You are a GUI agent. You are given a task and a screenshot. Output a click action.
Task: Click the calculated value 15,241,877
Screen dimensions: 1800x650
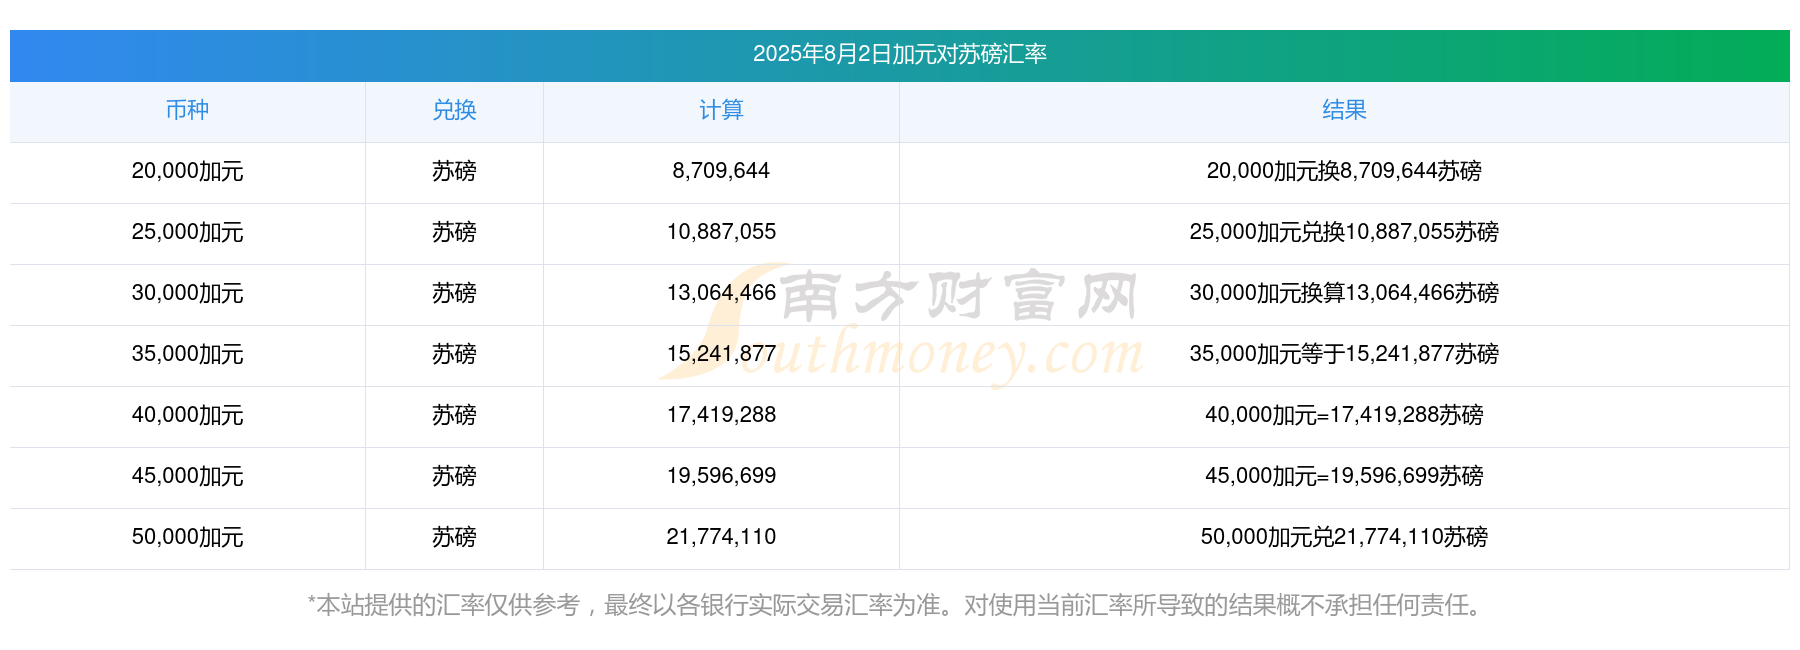[721, 354]
